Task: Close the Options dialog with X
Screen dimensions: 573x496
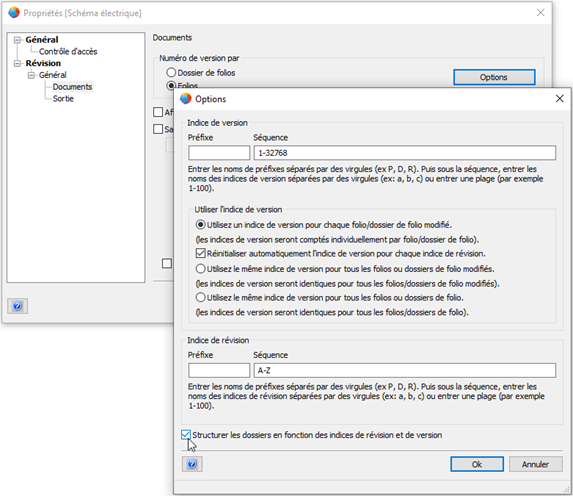Action: (559, 99)
